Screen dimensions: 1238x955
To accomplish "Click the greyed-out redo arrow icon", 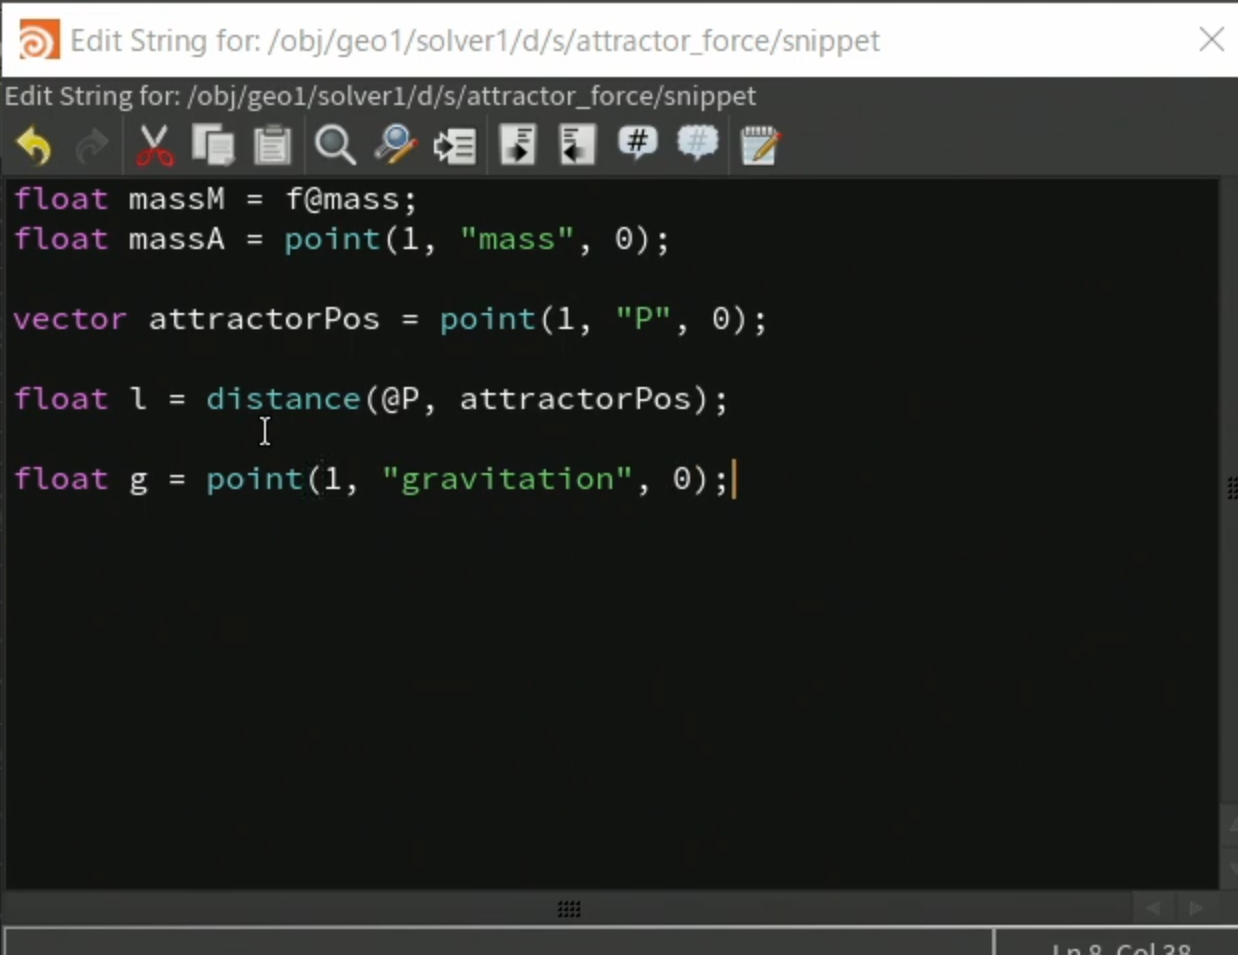I will 92,146.
